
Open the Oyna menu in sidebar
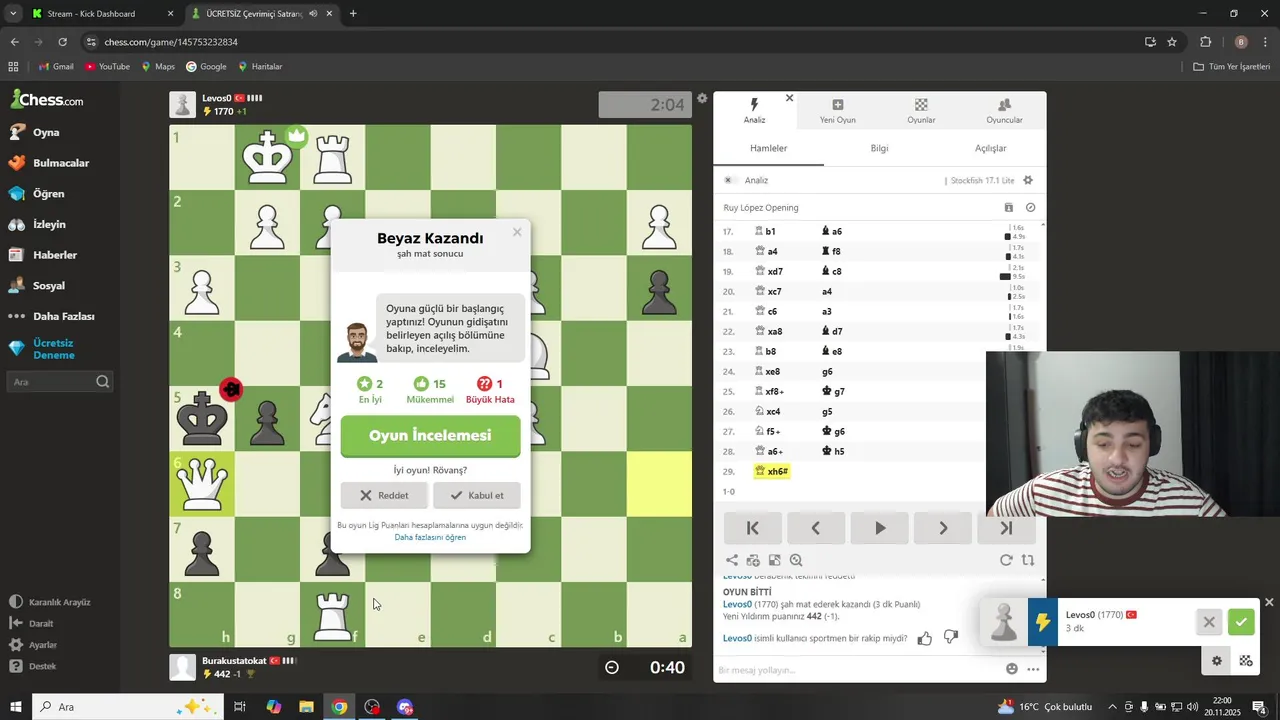point(47,132)
